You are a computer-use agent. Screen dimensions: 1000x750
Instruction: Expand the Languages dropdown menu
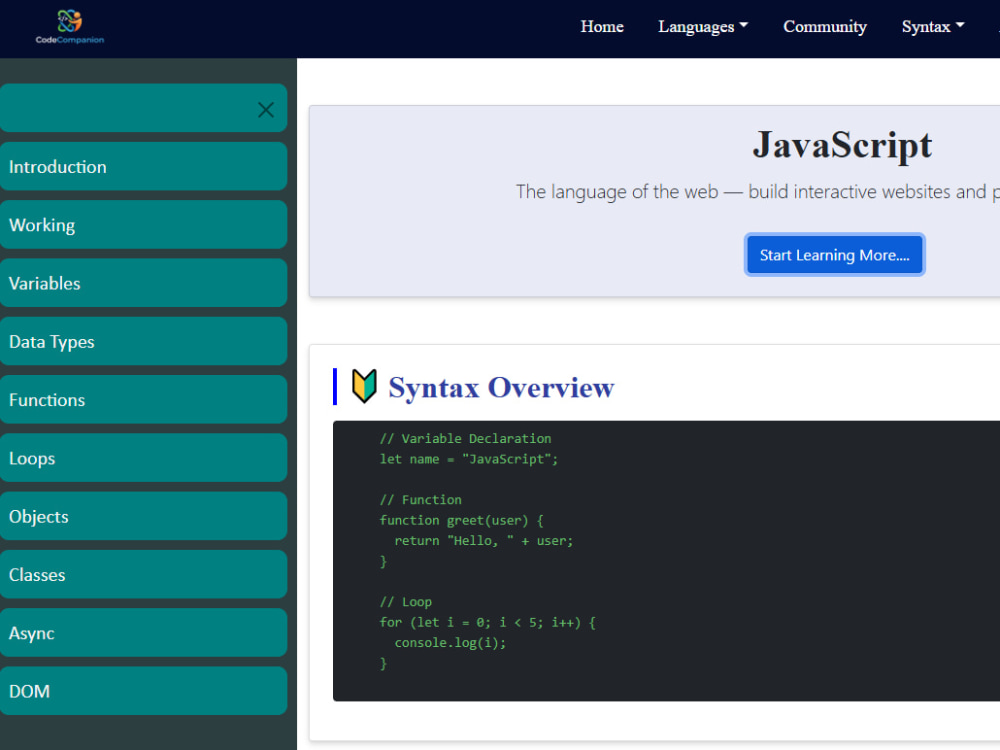703,27
